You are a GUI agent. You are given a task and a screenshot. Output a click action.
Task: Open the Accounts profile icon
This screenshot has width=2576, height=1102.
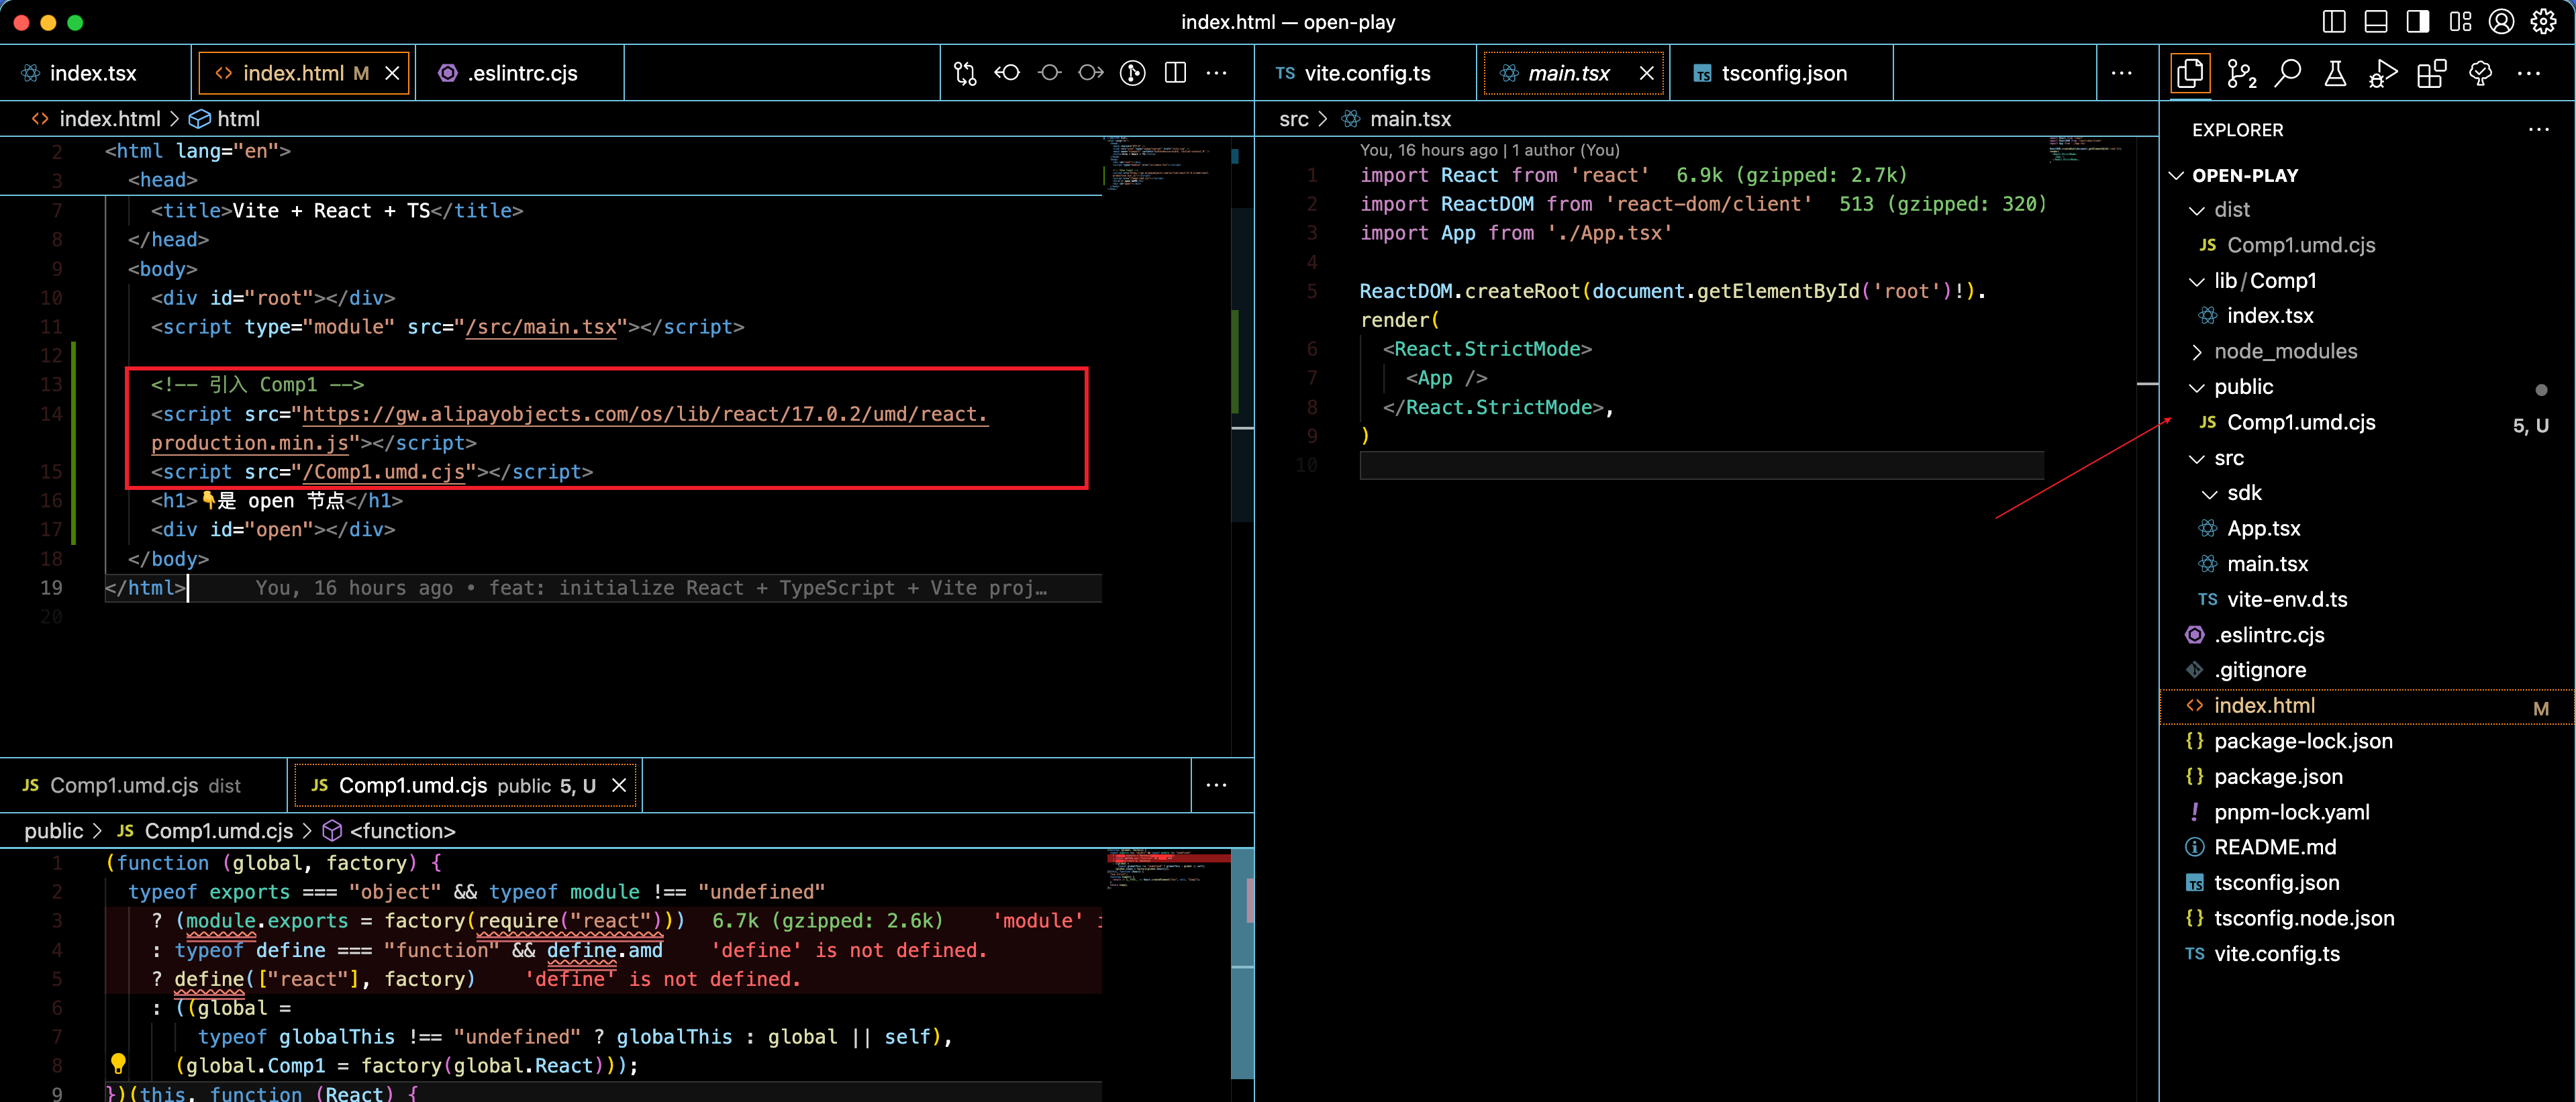pos(2501,22)
